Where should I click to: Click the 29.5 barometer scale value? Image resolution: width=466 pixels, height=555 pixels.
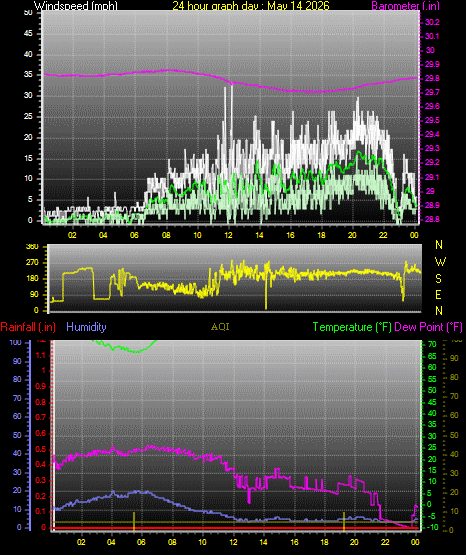(x=432, y=120)
